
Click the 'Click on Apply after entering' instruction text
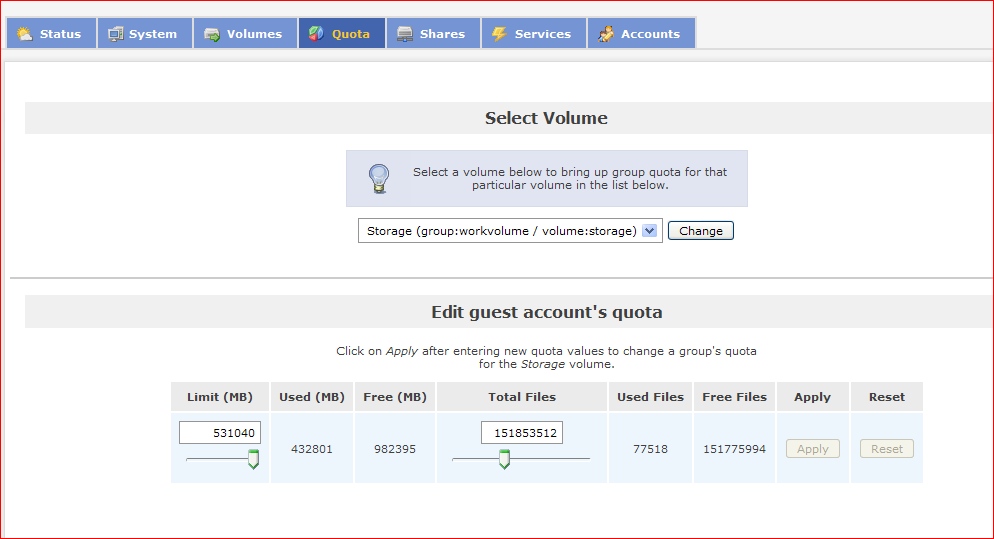tap(546, 358)
